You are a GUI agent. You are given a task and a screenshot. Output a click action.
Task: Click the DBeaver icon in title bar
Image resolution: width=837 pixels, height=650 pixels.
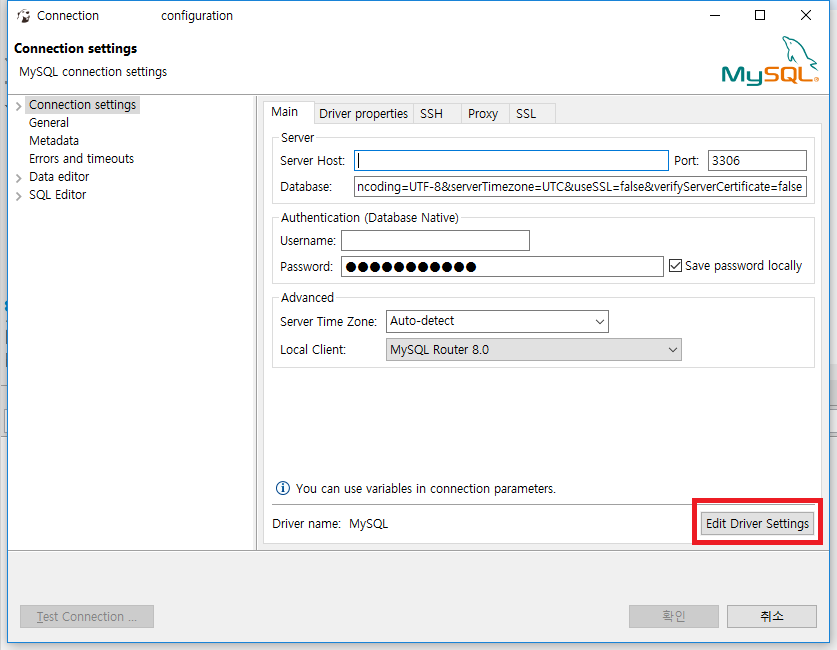click(23, 16)
